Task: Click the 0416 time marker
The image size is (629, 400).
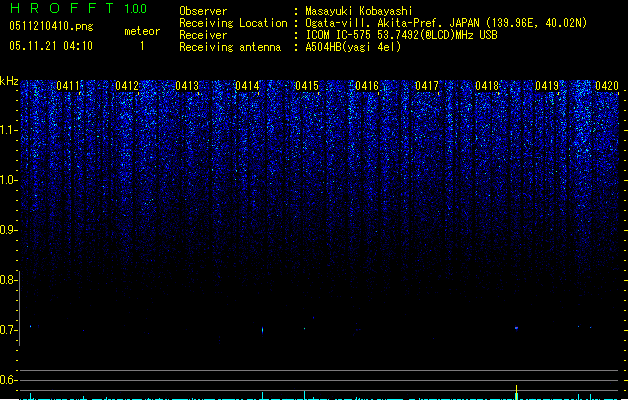Action: (x=367, y=86)
